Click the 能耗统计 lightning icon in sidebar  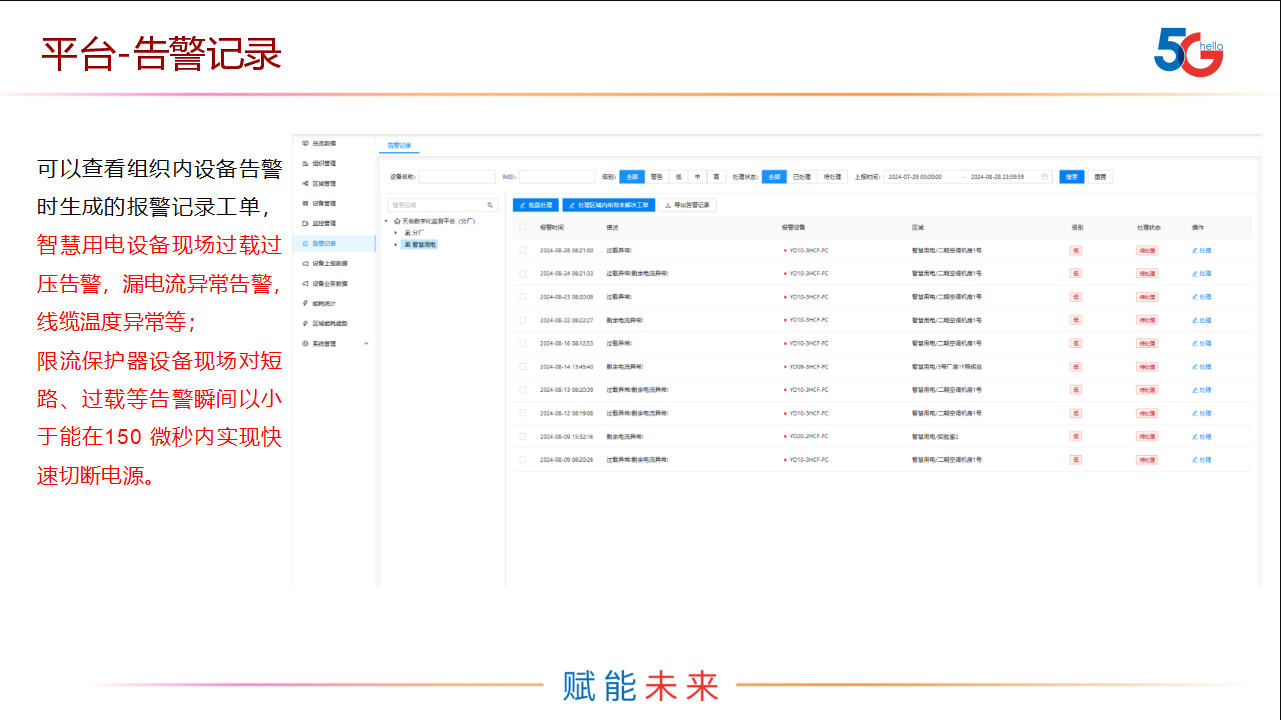[x=305, y=303]
